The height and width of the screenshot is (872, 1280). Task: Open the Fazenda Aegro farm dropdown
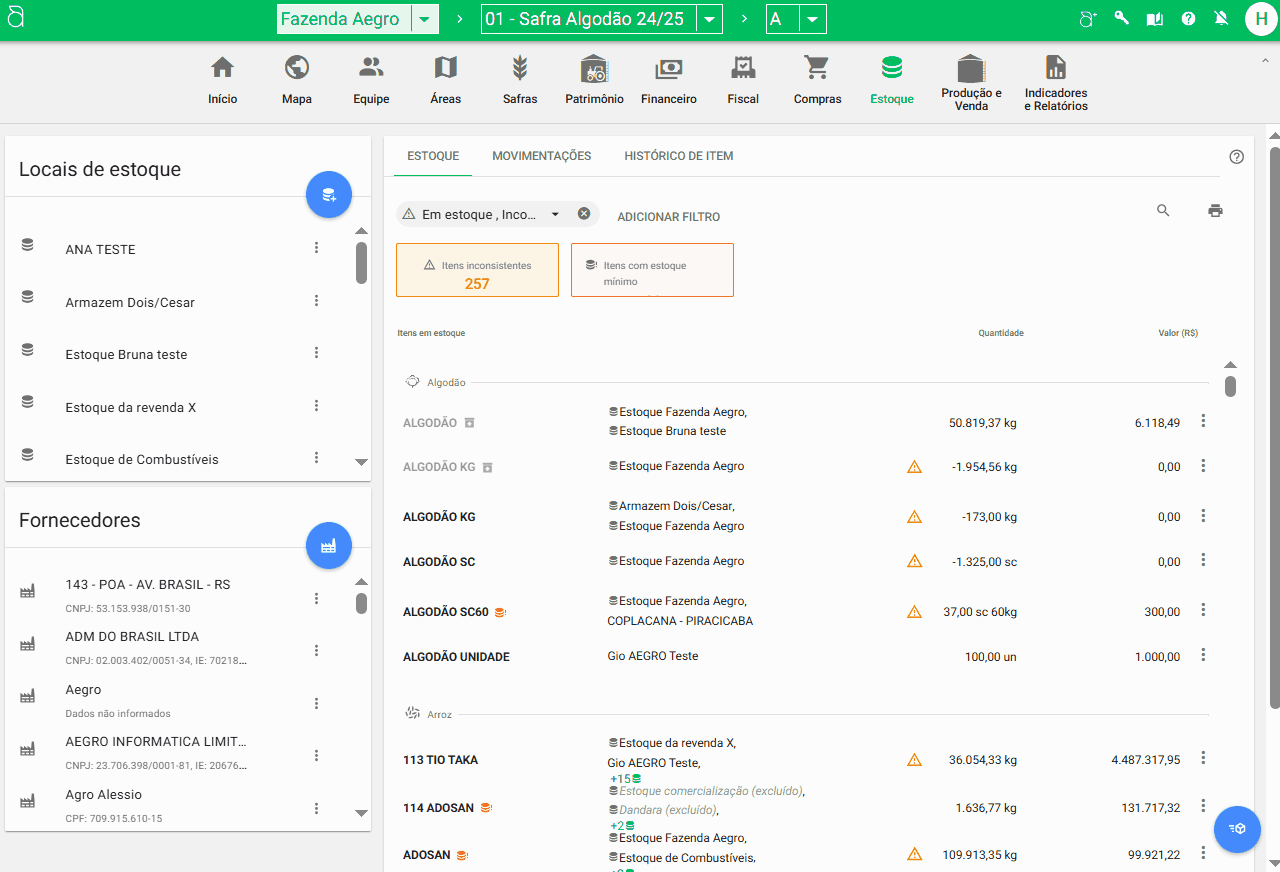click(425, 20)
